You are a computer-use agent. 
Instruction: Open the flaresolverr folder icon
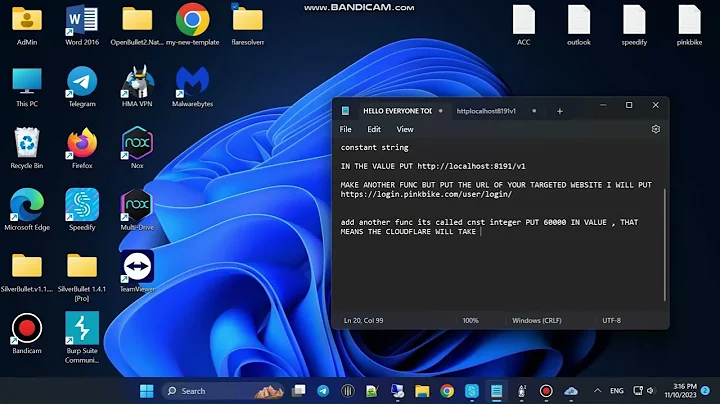(248, 25)
